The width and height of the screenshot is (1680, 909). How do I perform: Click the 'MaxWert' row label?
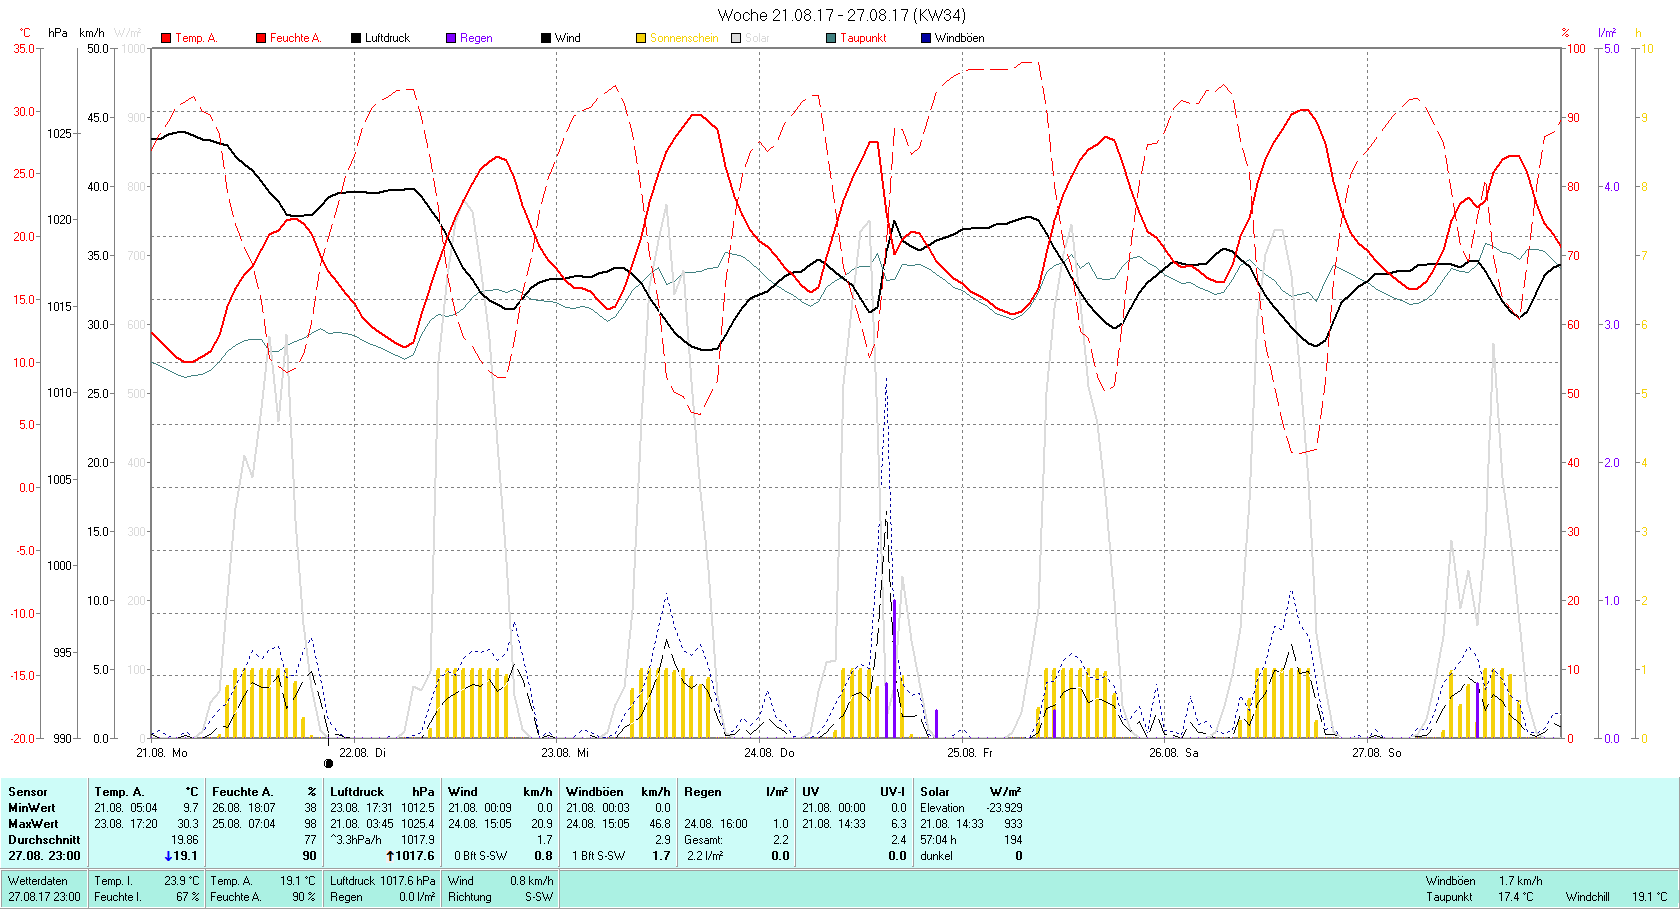pyautogui.click(x=33, y=824)
